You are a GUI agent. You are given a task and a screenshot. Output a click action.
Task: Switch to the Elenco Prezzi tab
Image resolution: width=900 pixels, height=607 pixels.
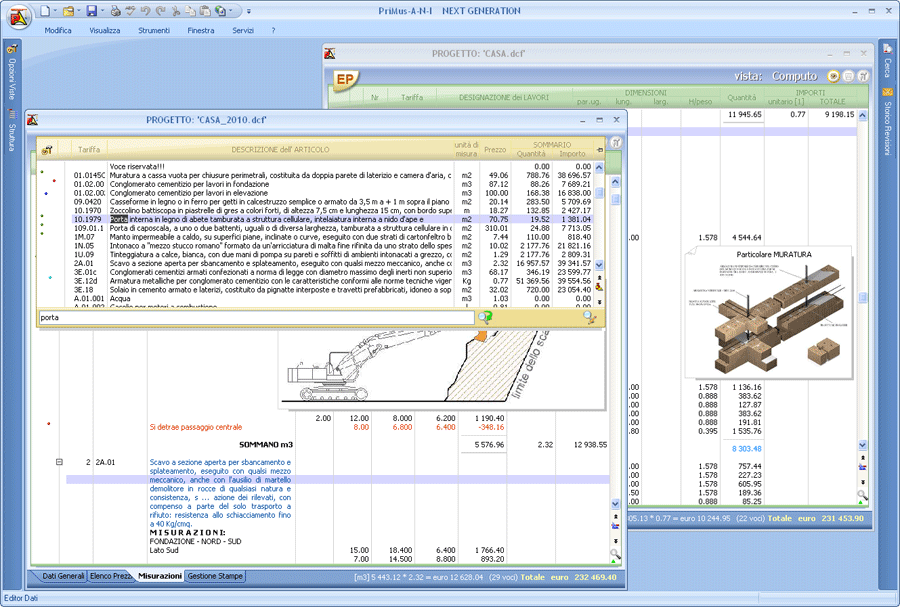(x=110, y=577)
